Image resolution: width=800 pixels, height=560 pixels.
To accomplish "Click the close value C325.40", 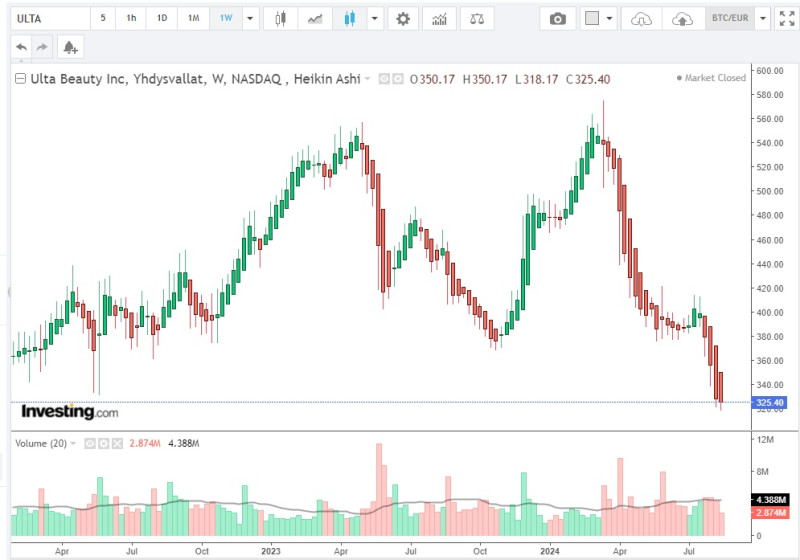I will pos(588,79).
